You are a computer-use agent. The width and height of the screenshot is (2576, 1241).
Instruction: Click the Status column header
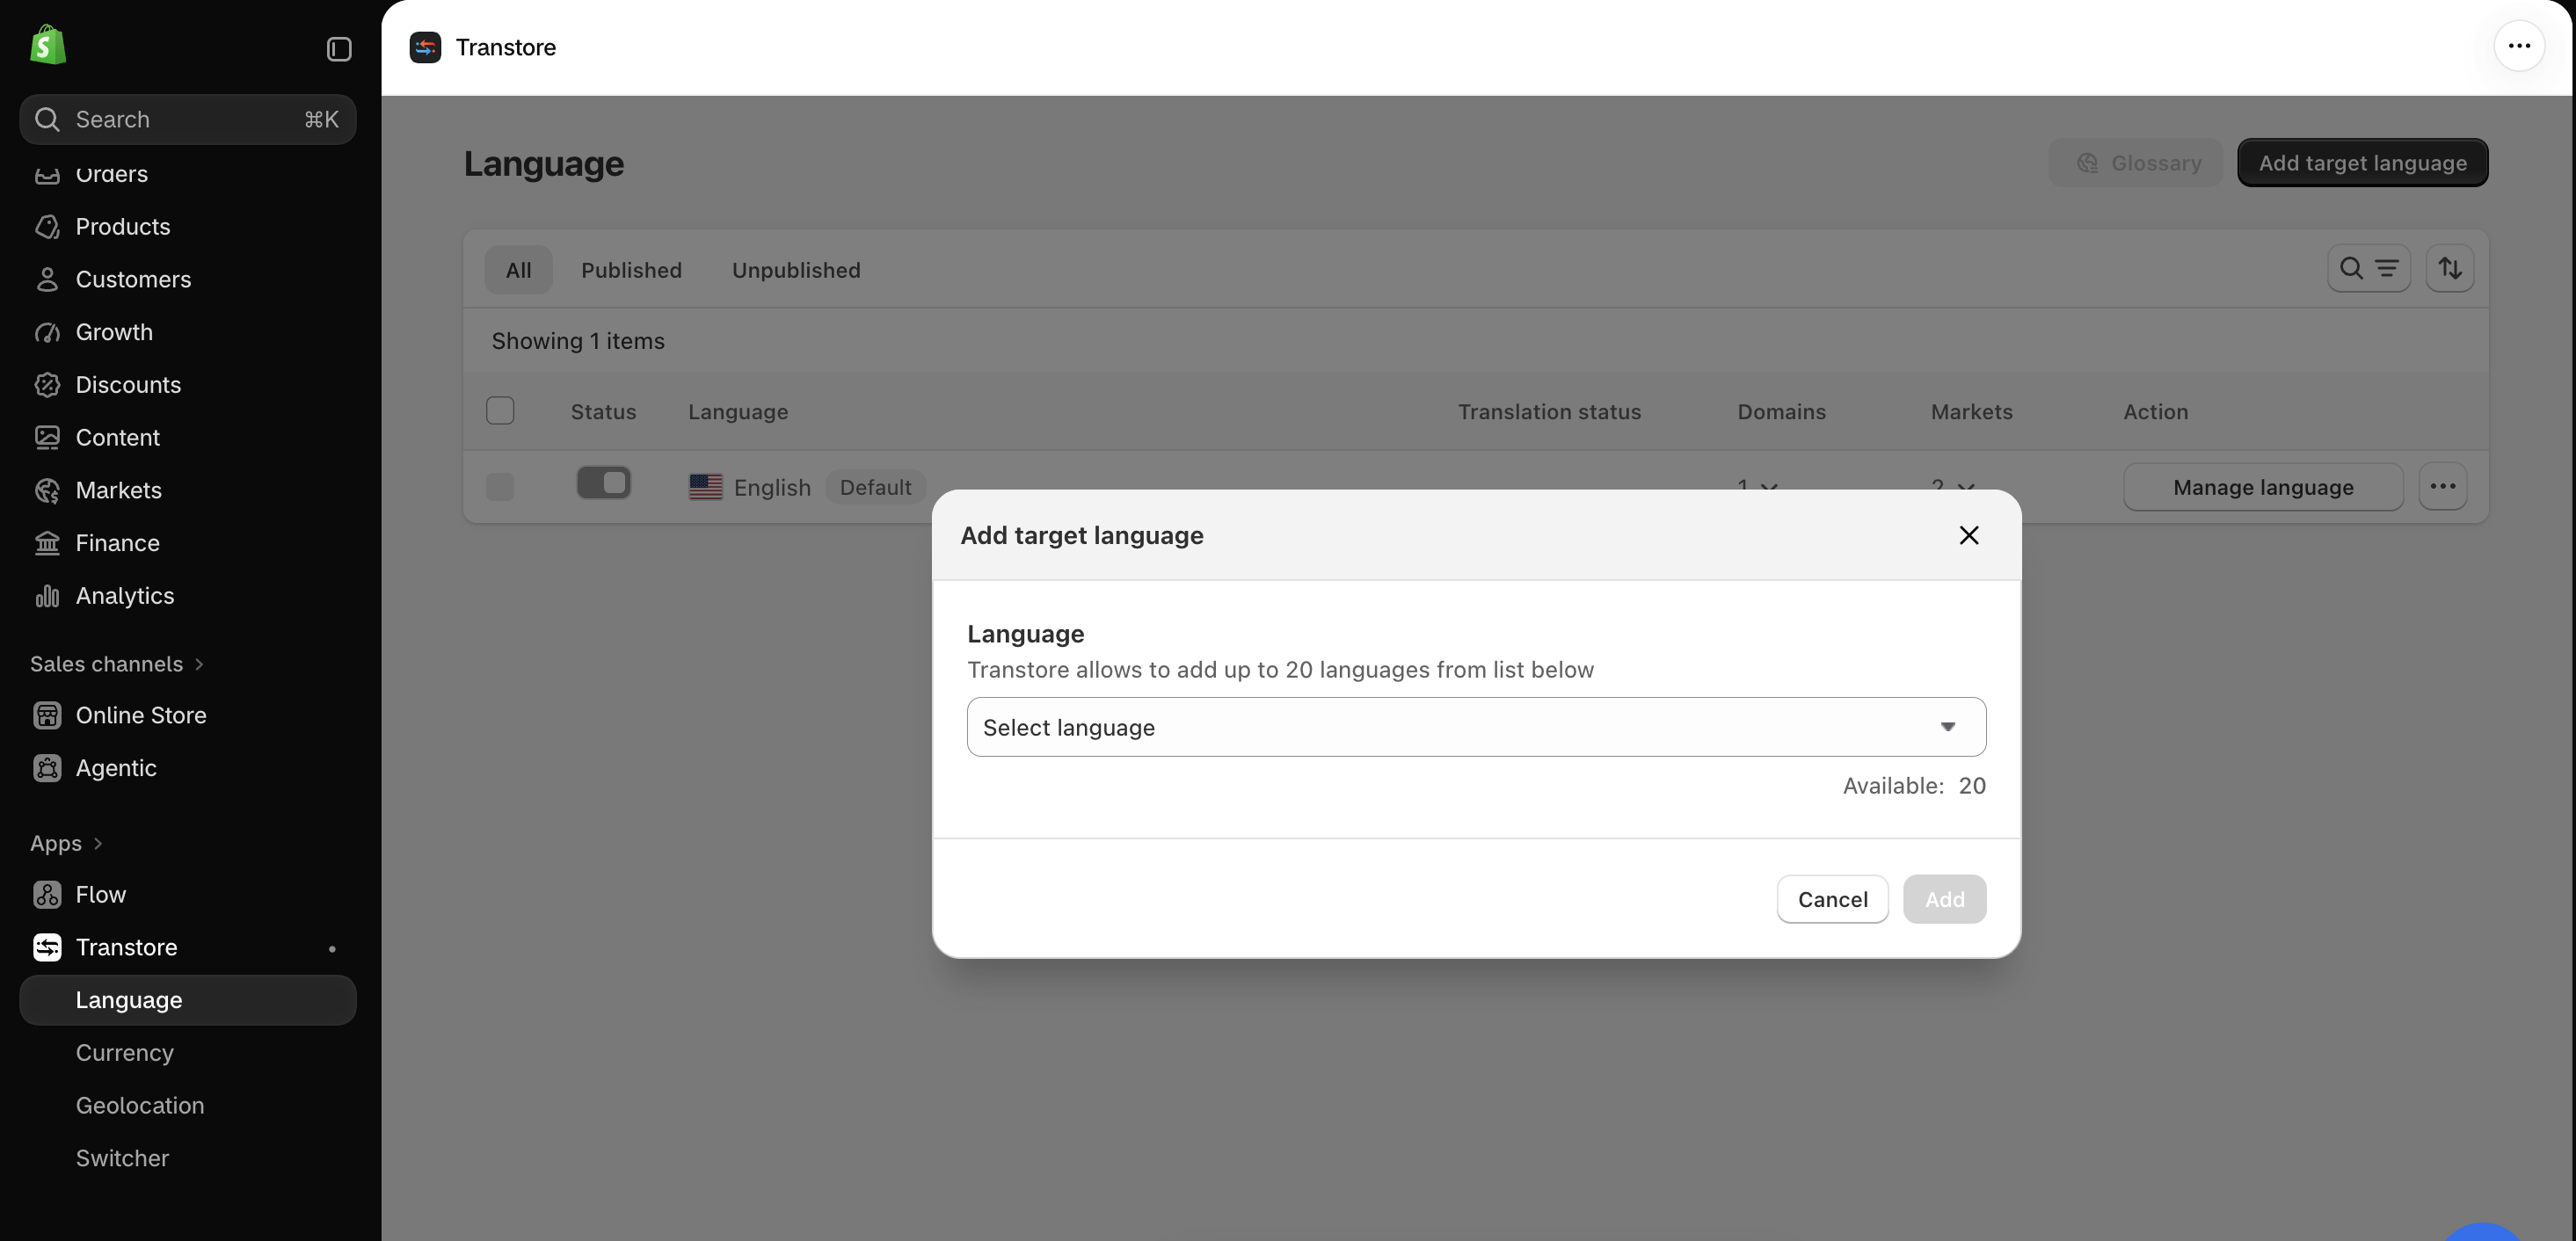(x=603, y=411)
